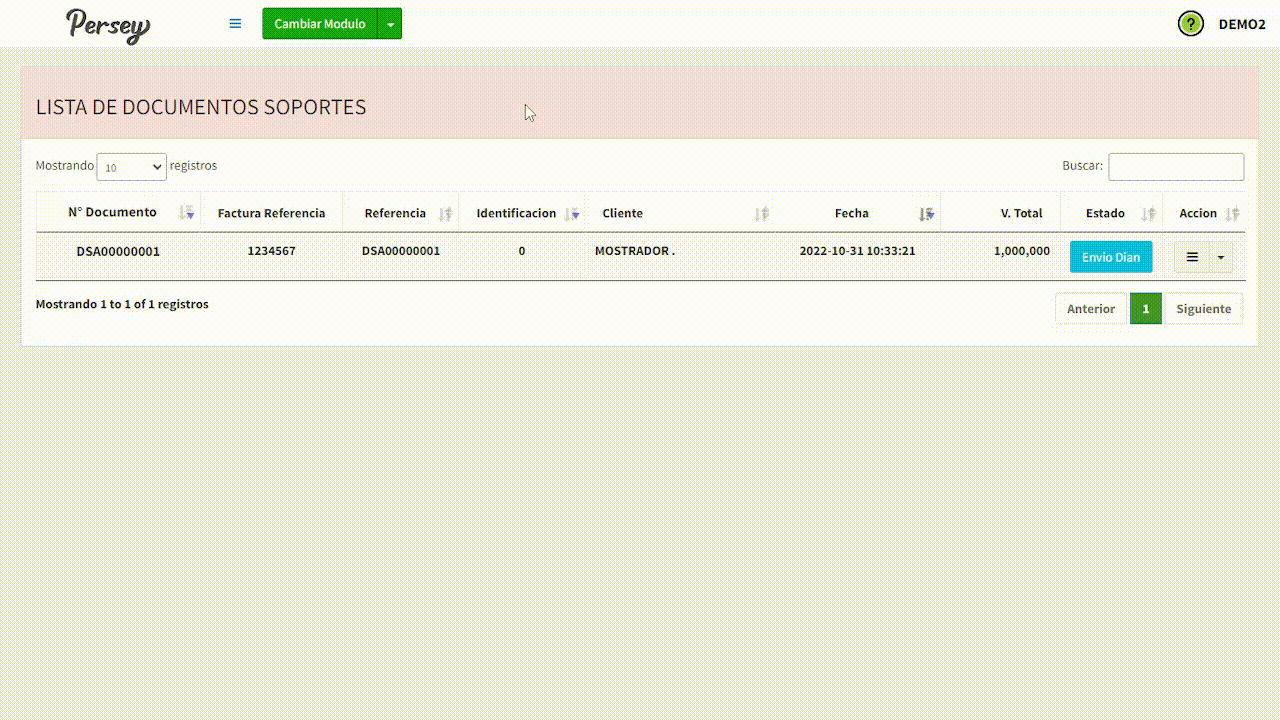Open the row action list icon button

tap(1192, 257)
